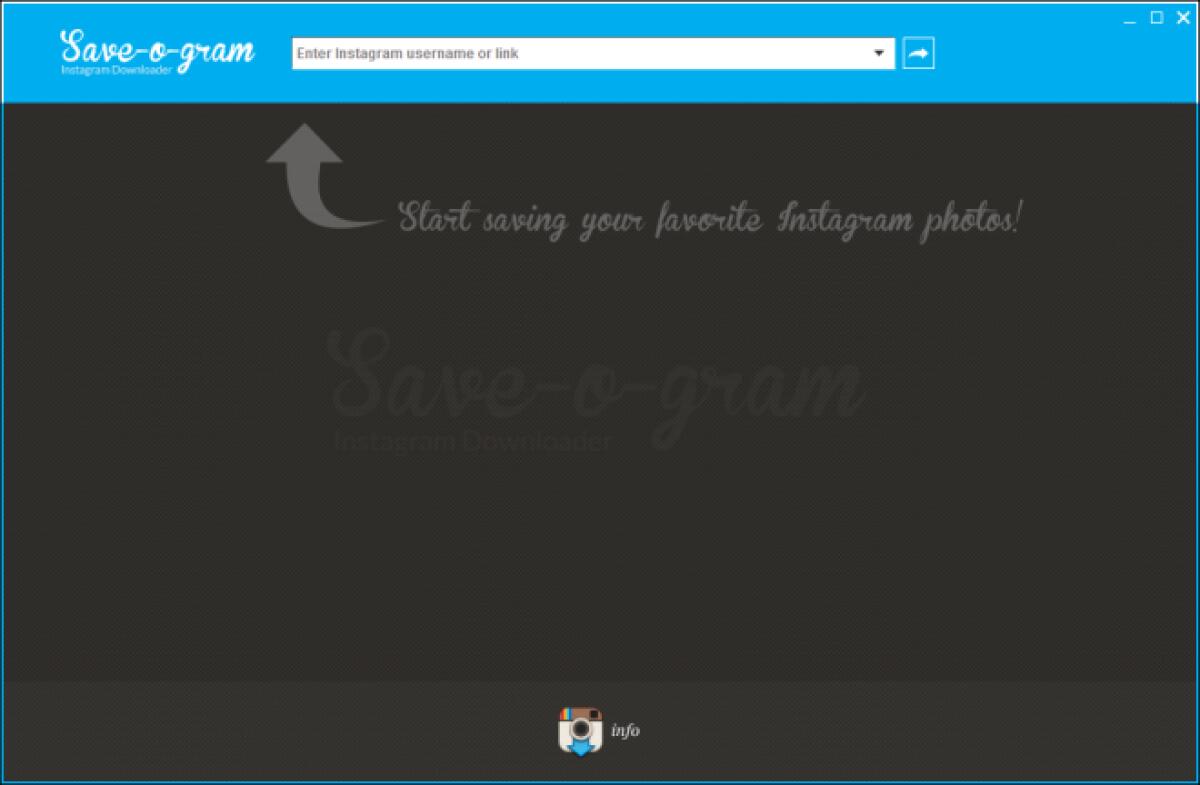
Task: Submit the entered Instagram username
Action: point(918,53)
